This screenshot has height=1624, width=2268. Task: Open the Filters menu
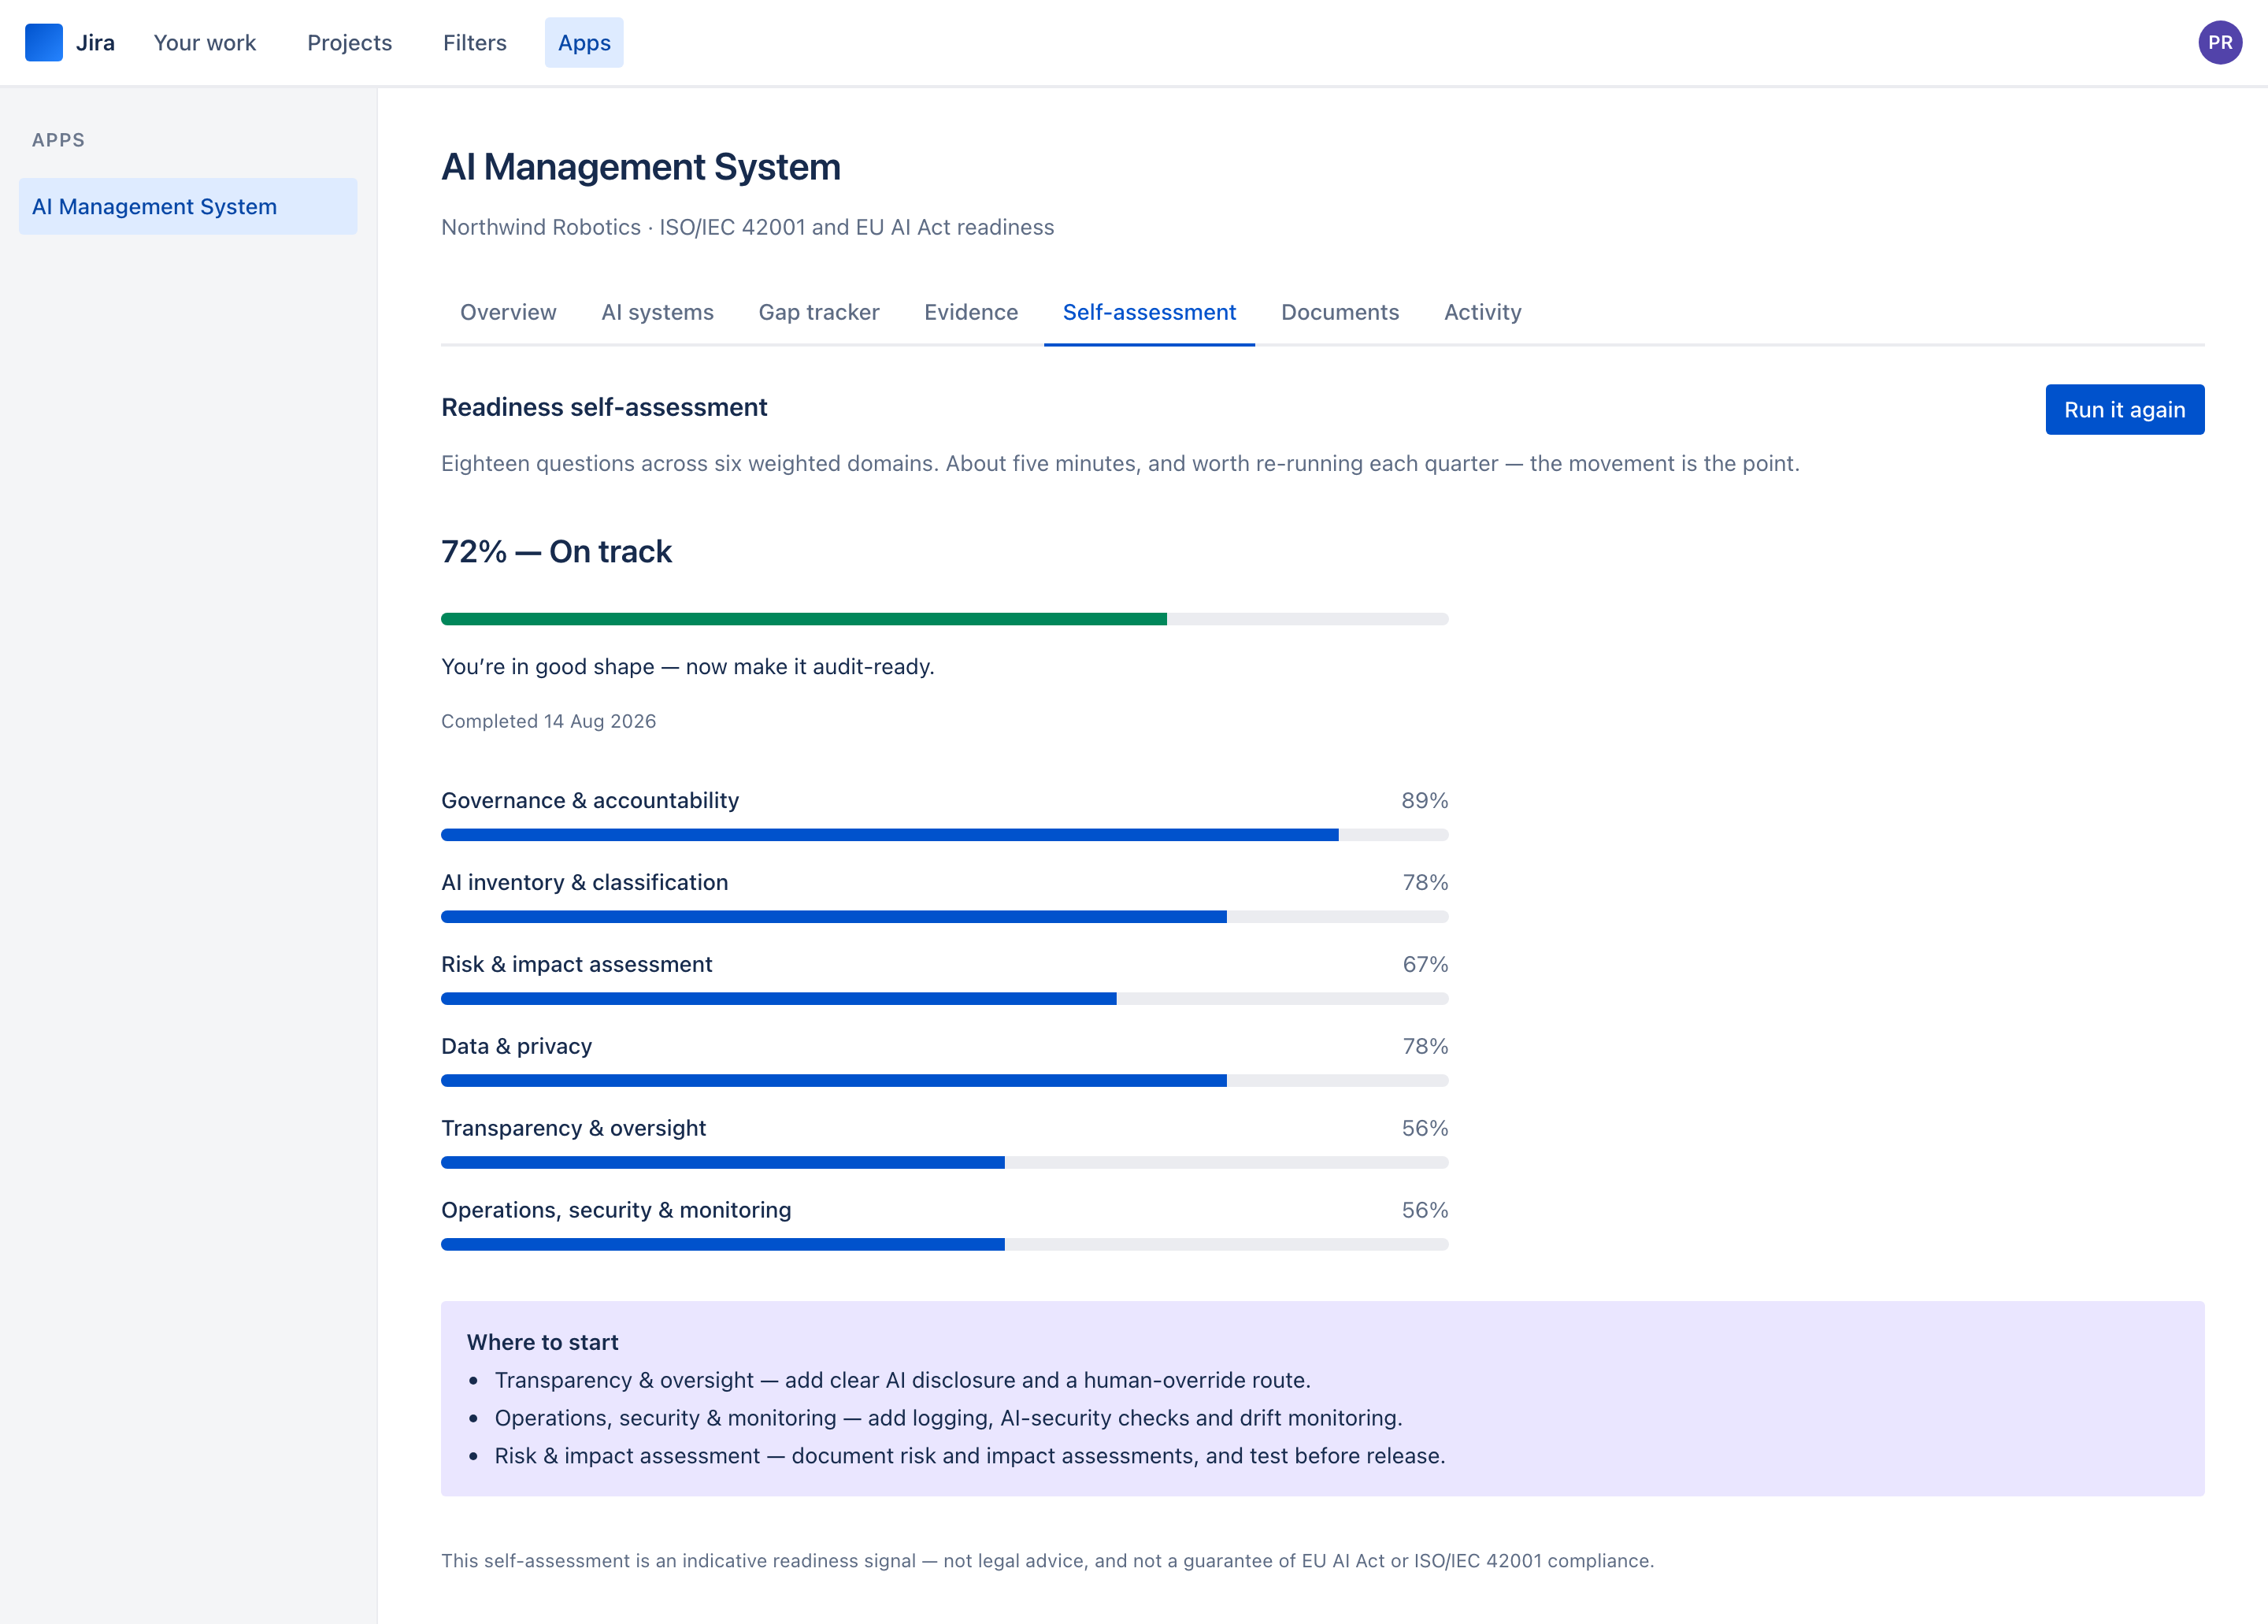click(x=475, y=43)
